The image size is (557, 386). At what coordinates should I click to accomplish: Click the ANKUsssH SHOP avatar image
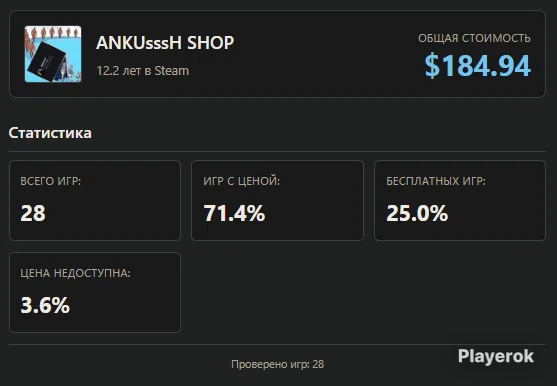[x=53, y=54]
